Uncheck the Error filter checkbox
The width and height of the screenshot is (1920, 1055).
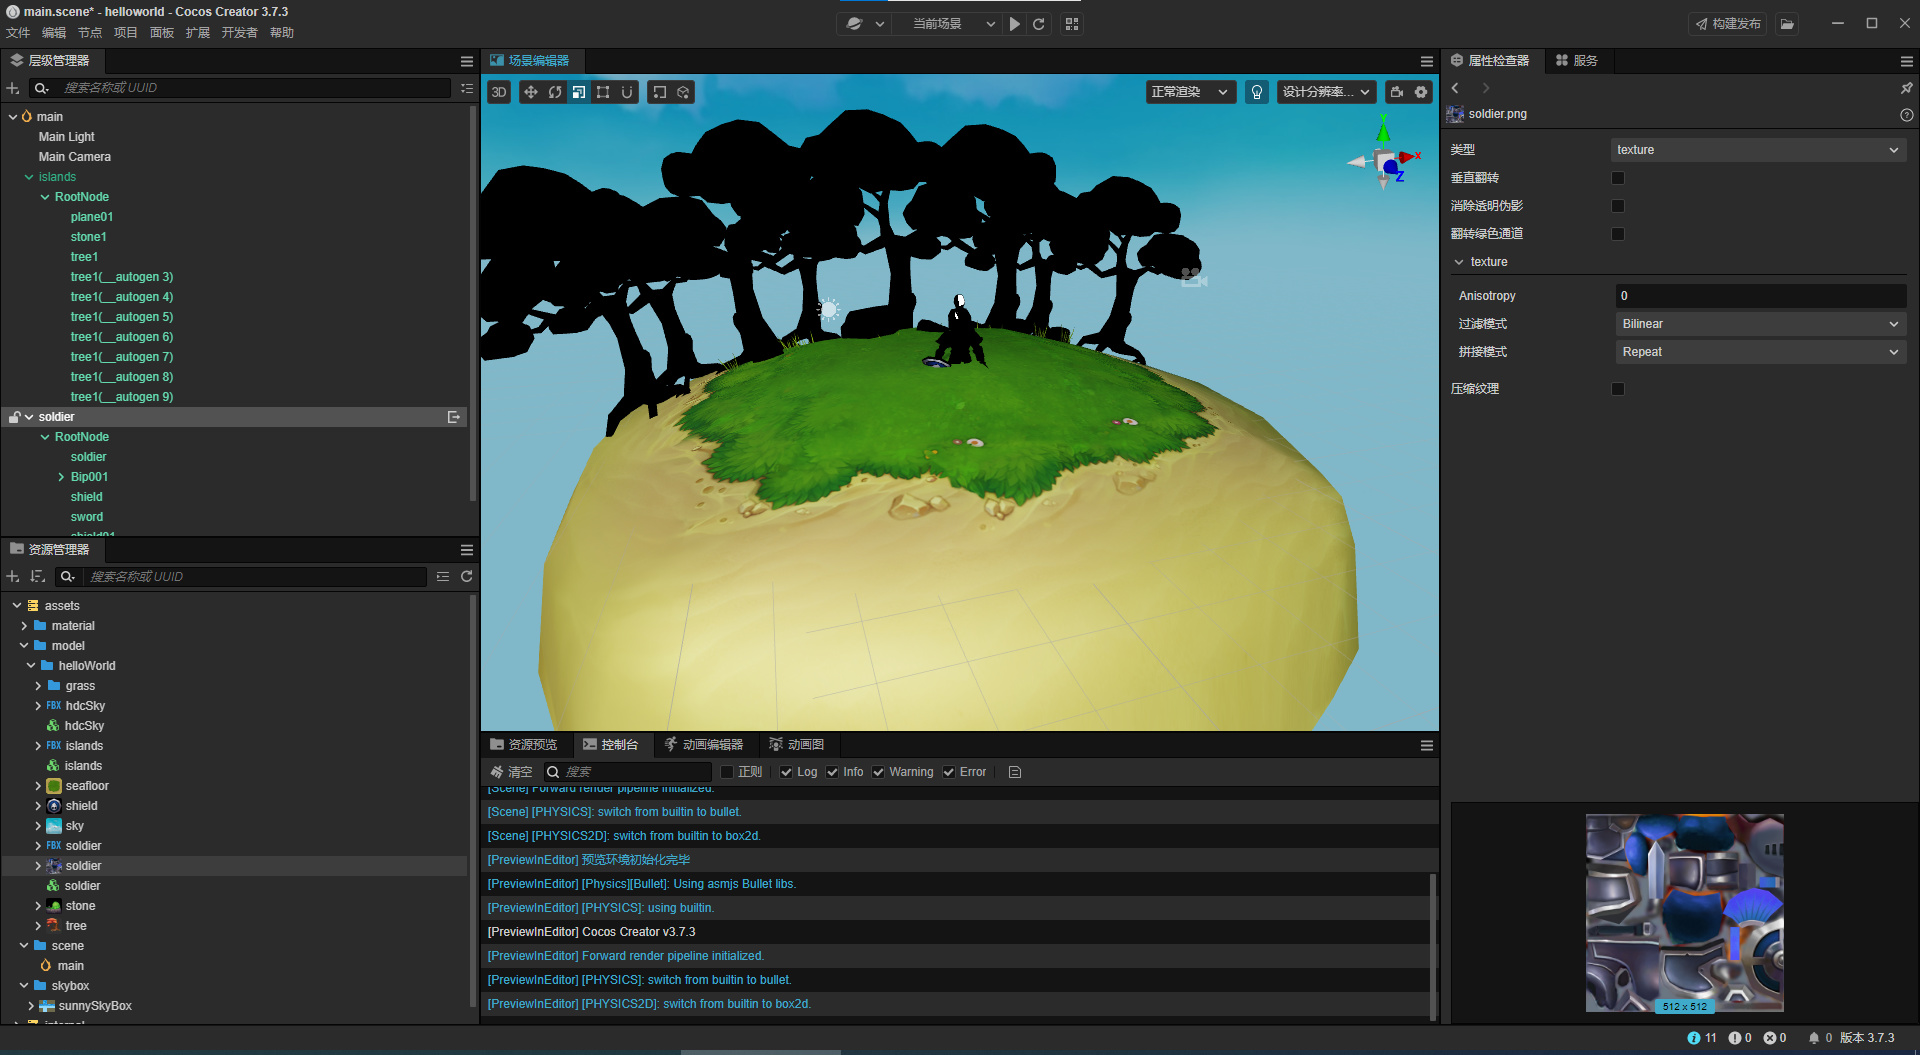(x=949, y=772)
